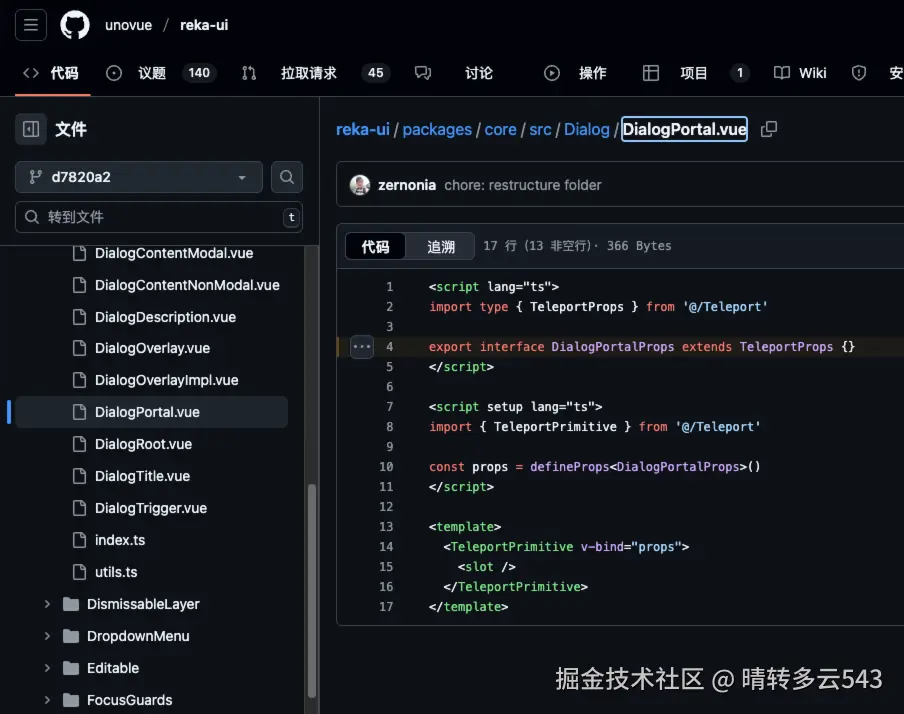Click the discussions speech bubble icon

423,73
